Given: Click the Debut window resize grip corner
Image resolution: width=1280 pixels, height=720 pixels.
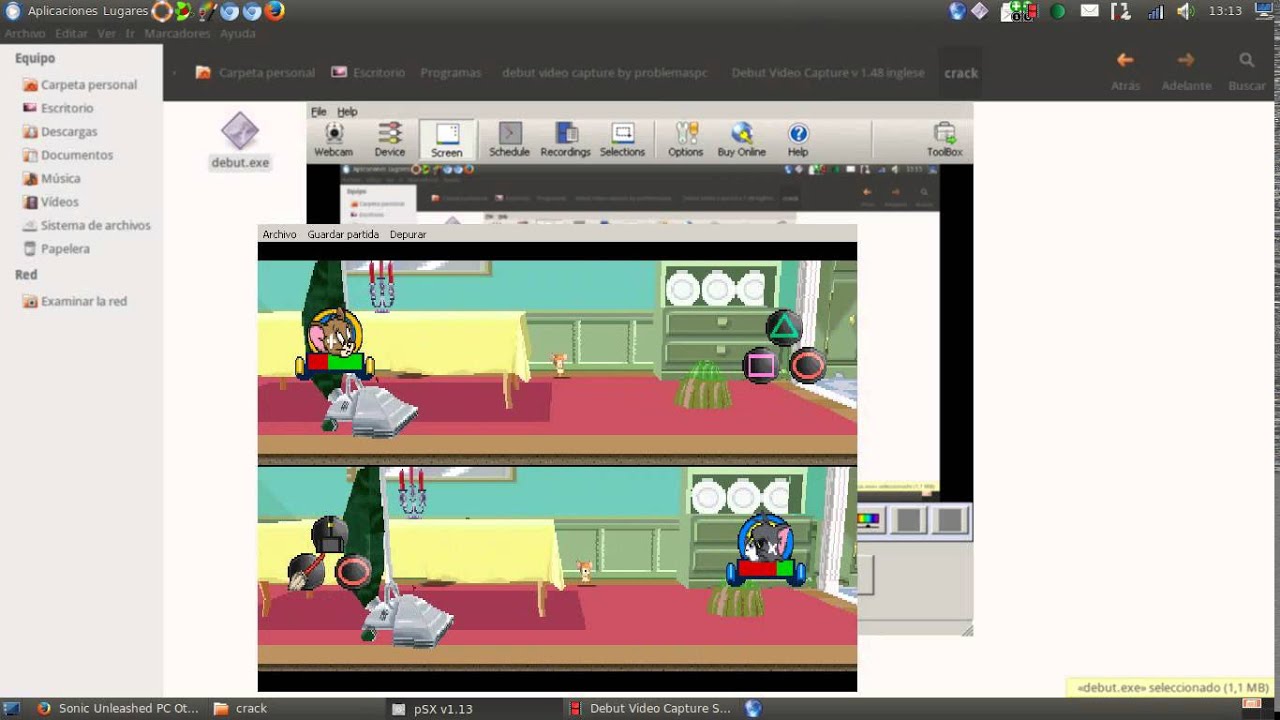Looking at the screenshot, I should (966, 630).
